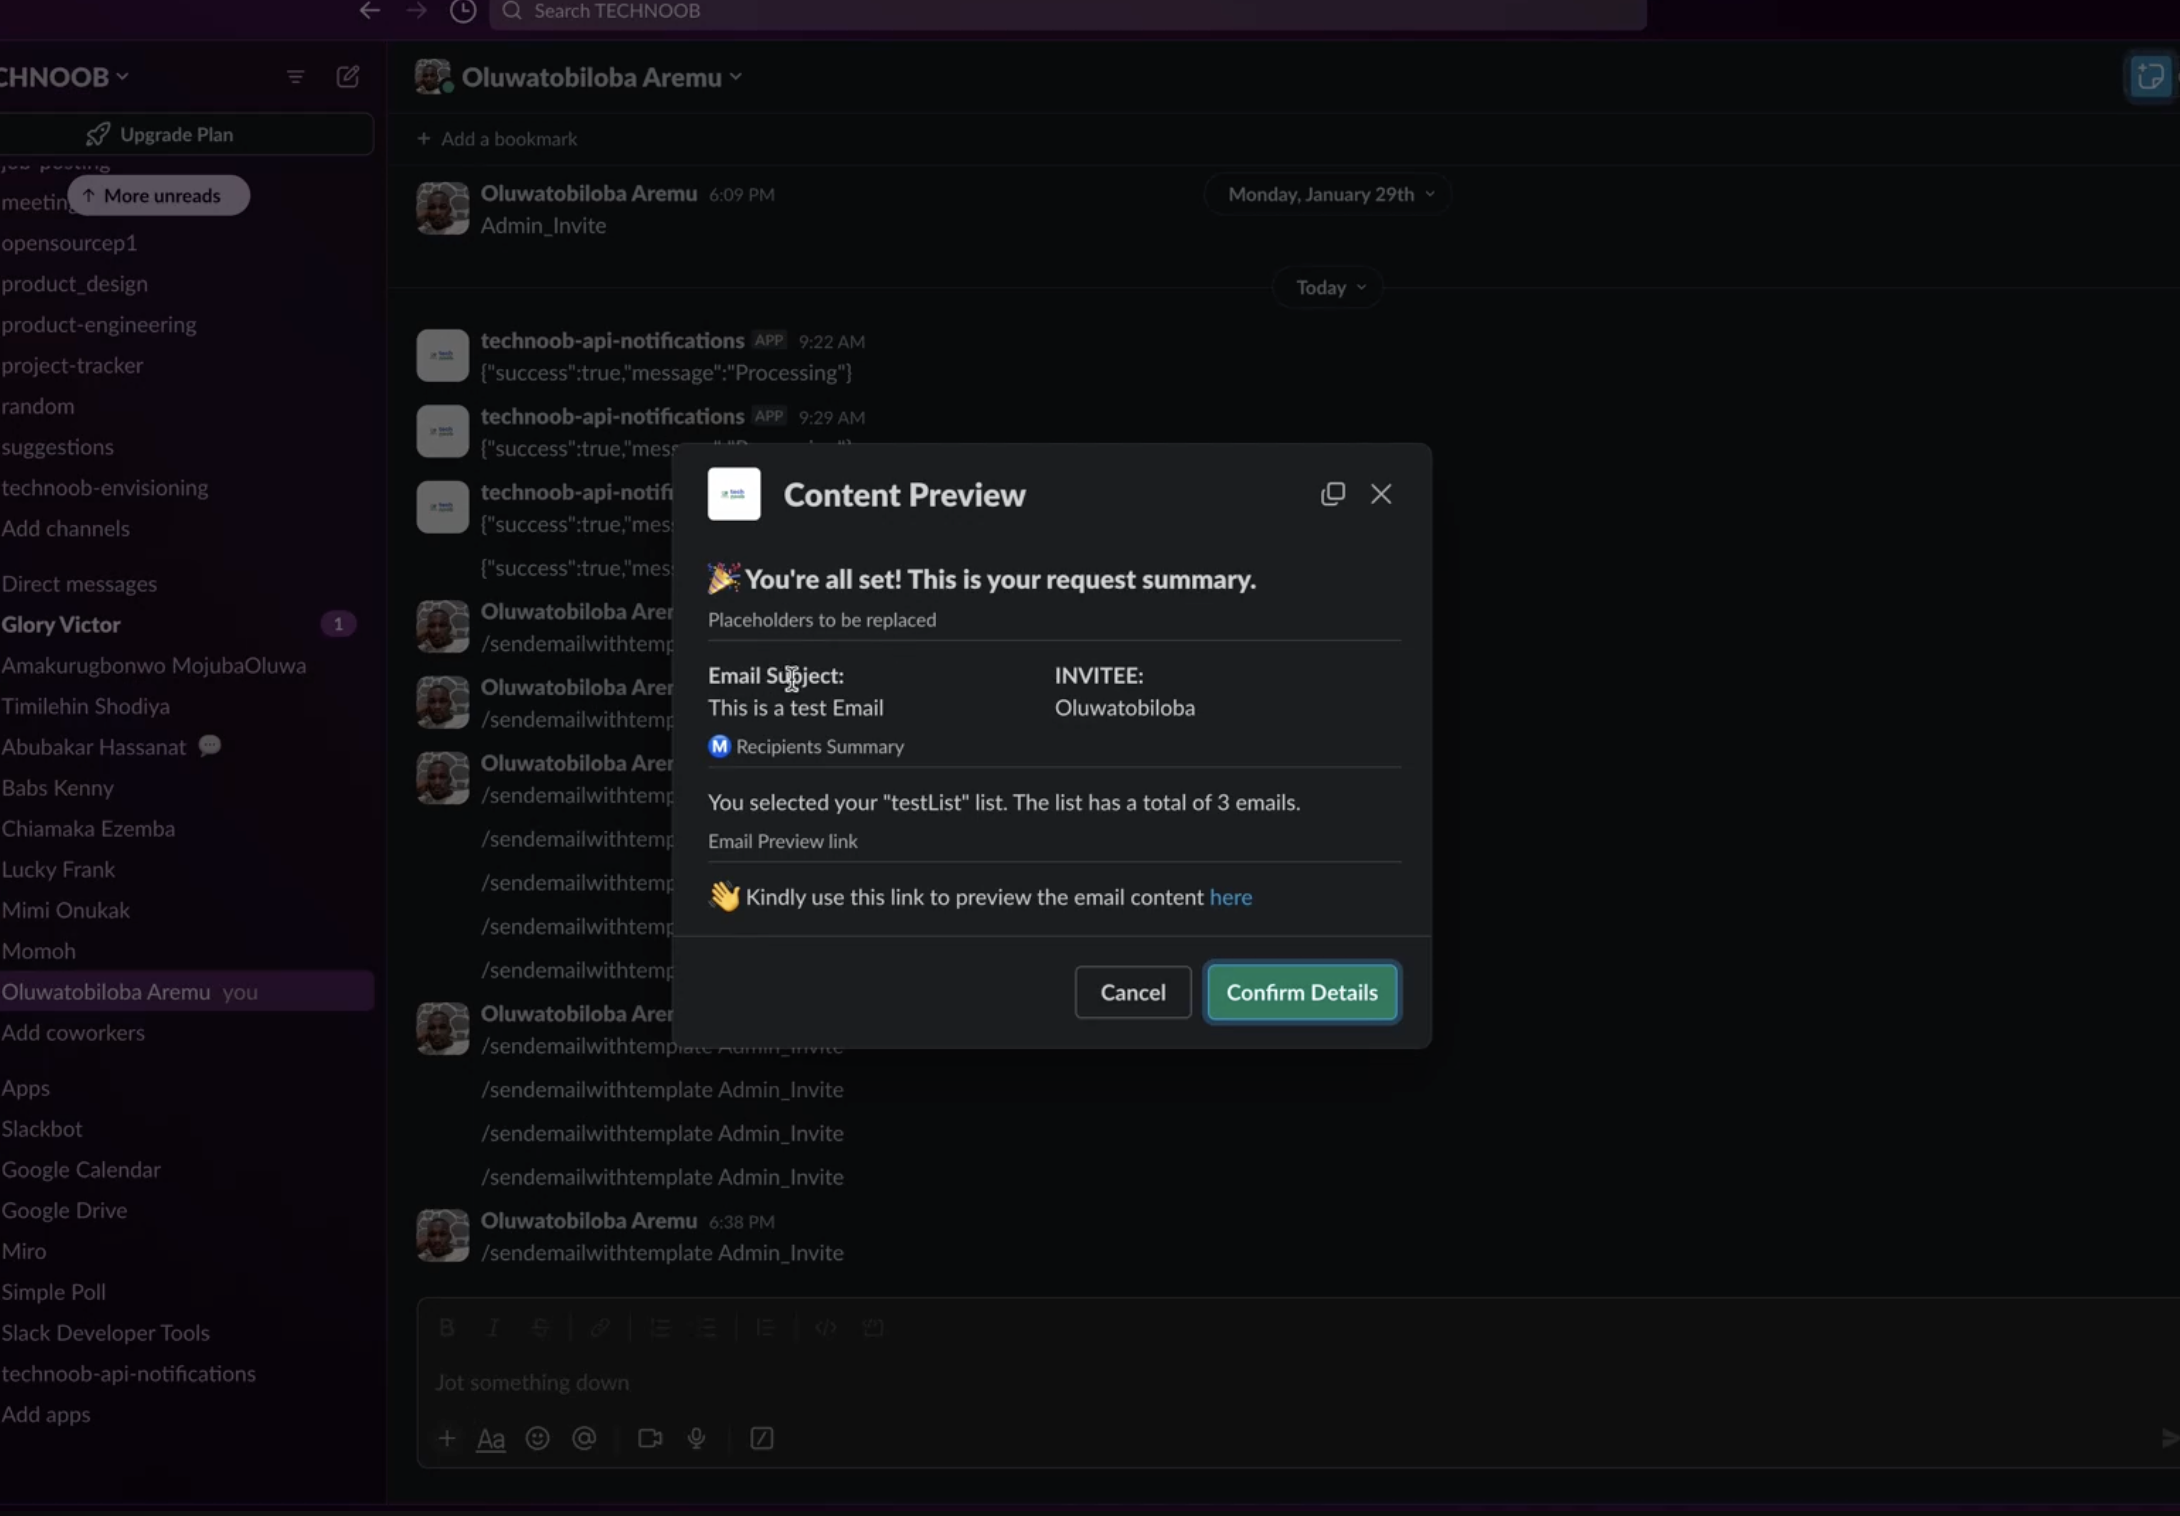2180x1516 pixels.
Task: Insert a link using the link icon
Action: 600,1327
